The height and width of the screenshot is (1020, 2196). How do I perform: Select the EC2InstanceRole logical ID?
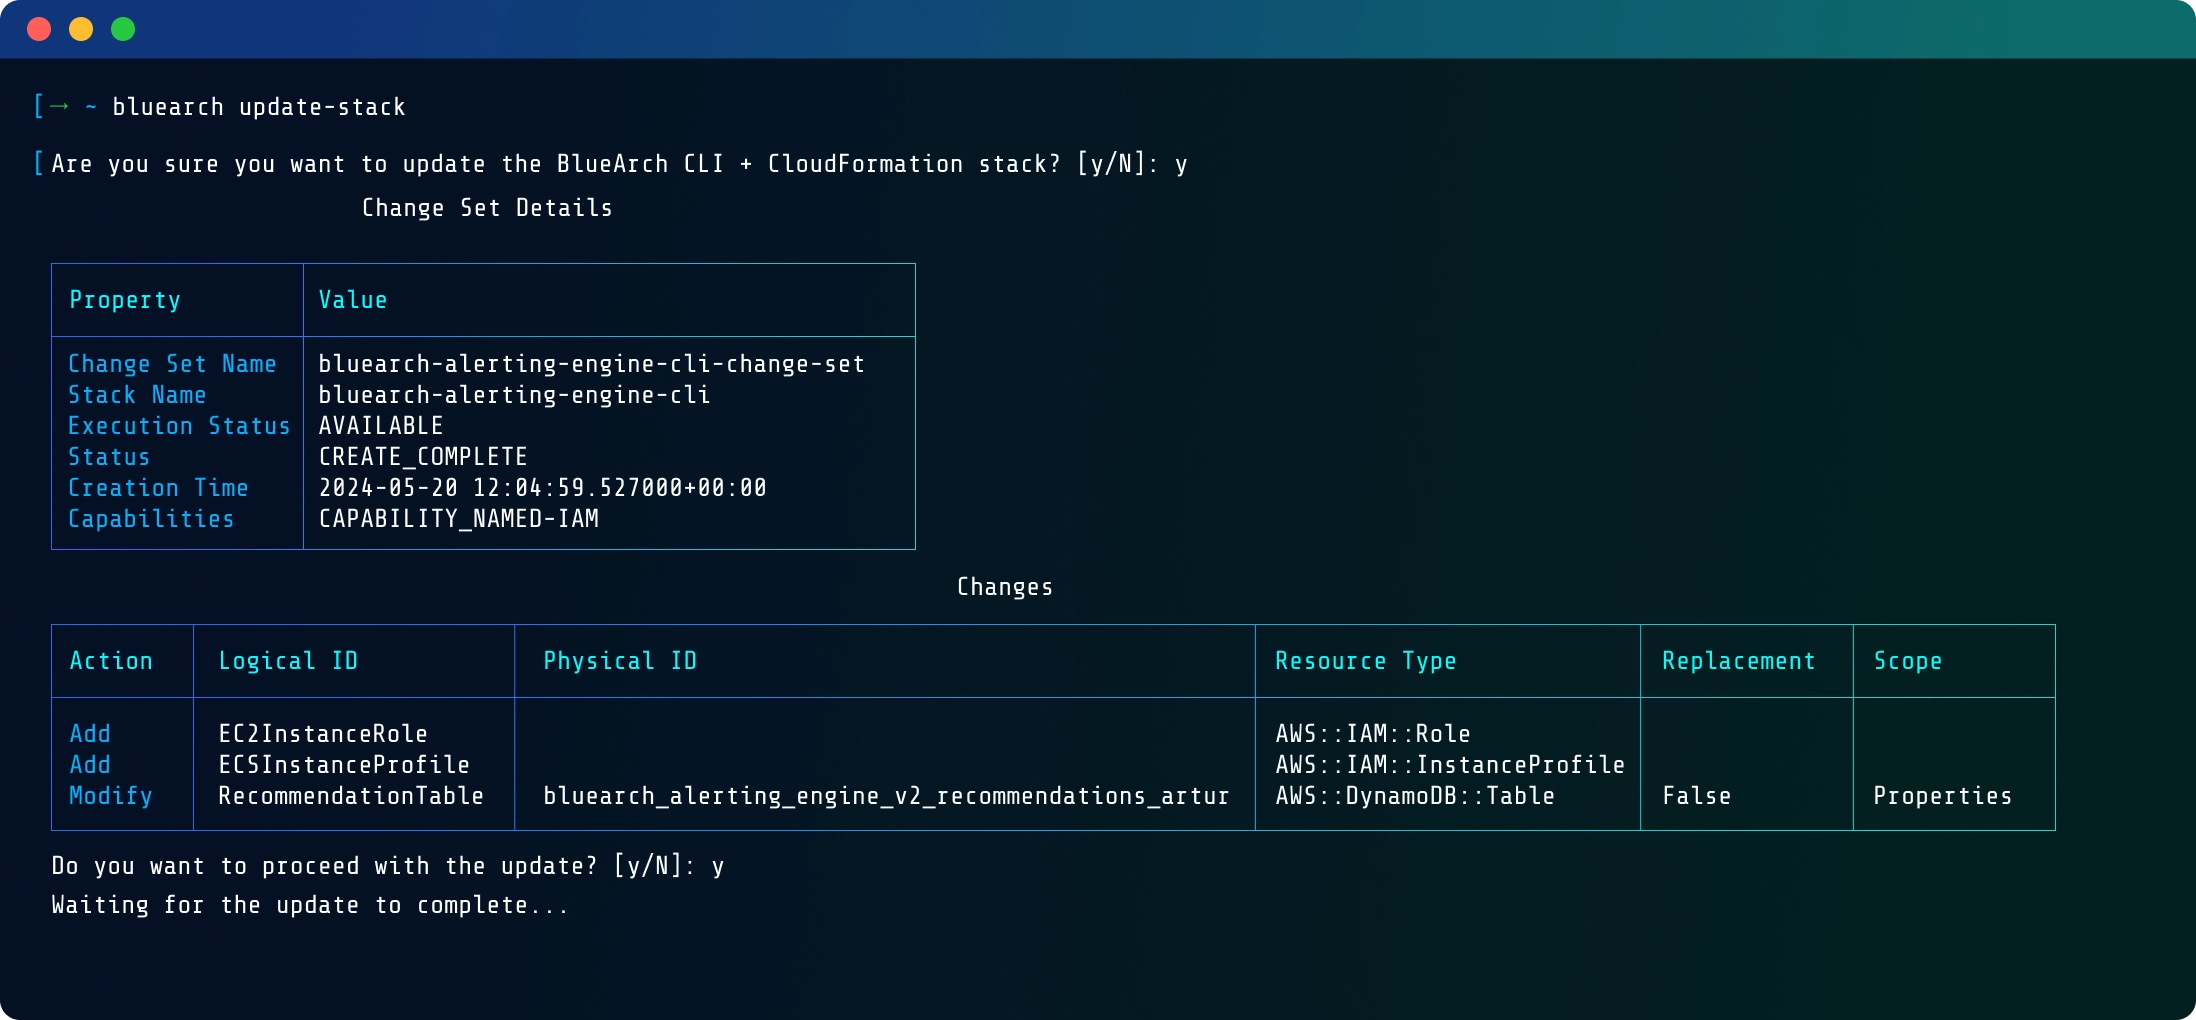[x=322, y=733]
